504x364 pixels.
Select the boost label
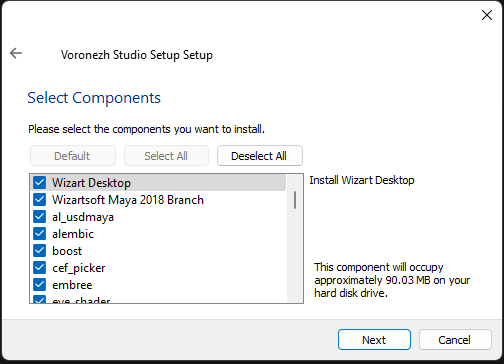point(67,251)
